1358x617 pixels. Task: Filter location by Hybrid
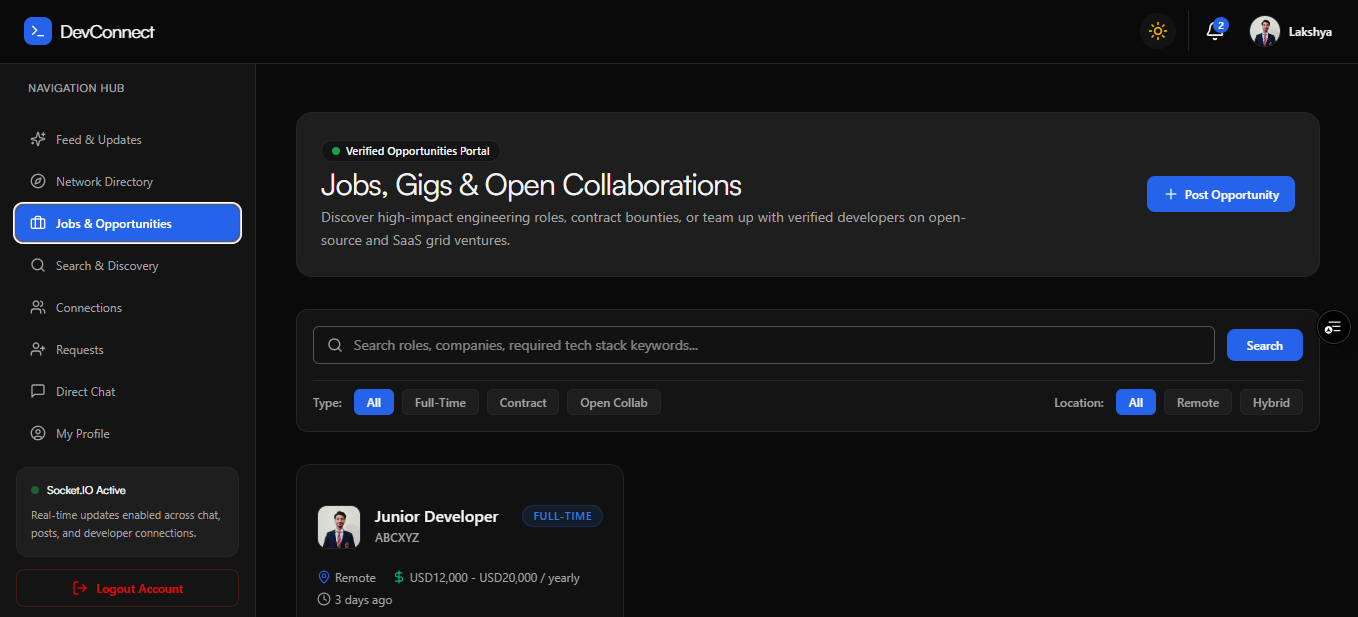click(1271, 403)
